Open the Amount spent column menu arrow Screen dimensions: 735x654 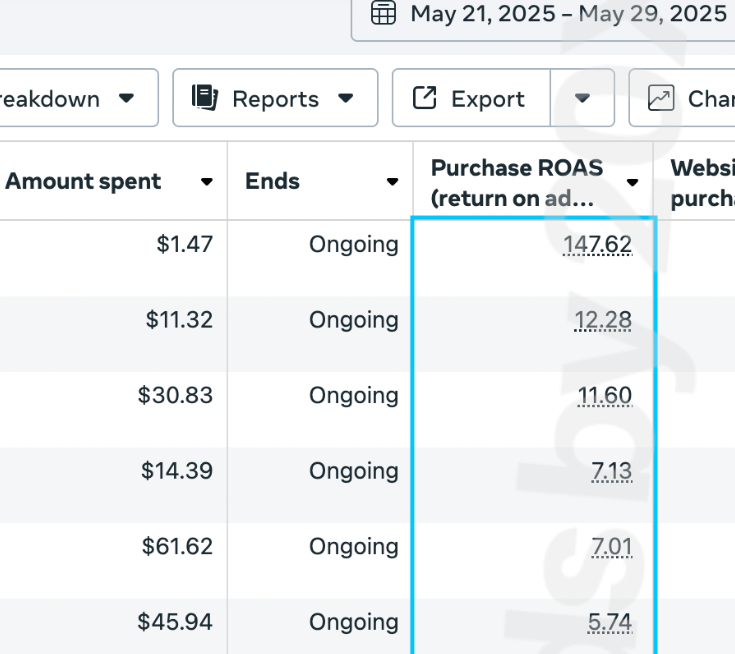coord(207,182)
